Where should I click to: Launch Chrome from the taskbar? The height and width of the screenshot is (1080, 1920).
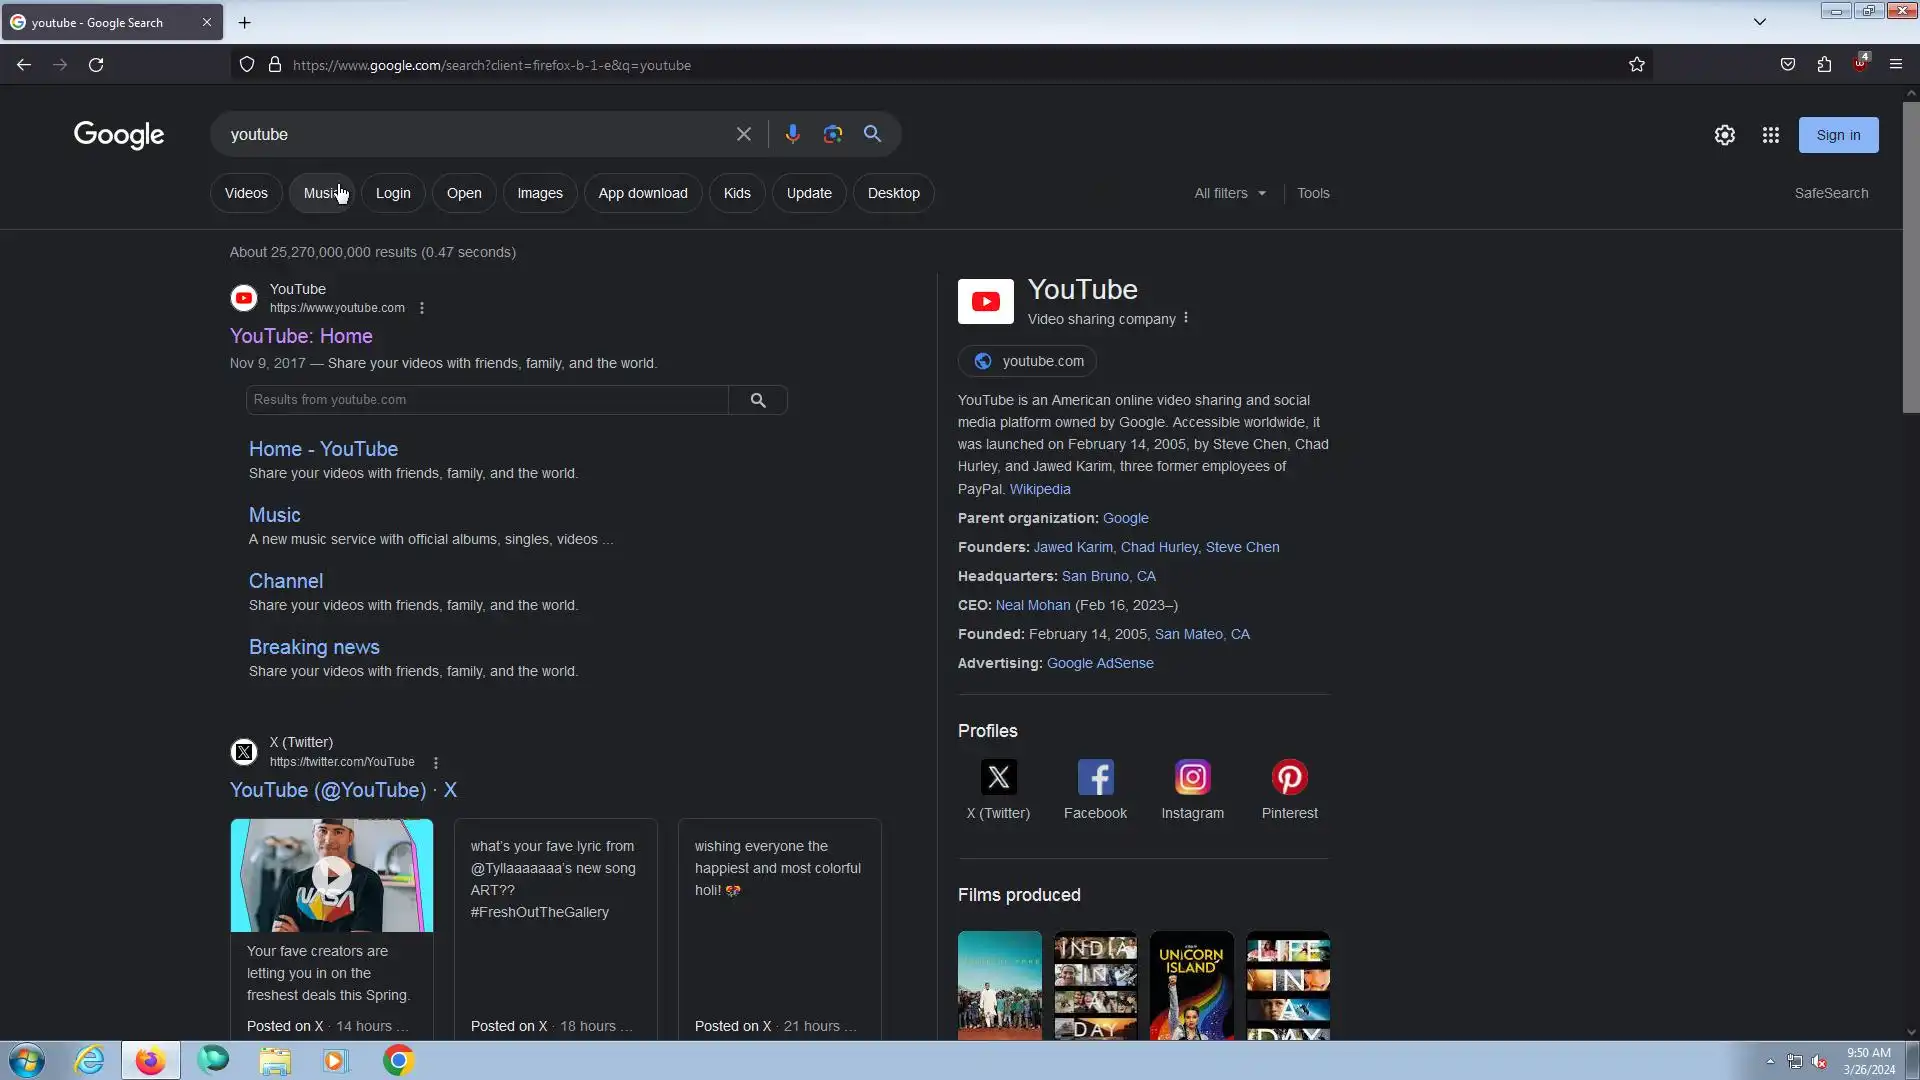pyautogui.click(x=398, y=1060)
